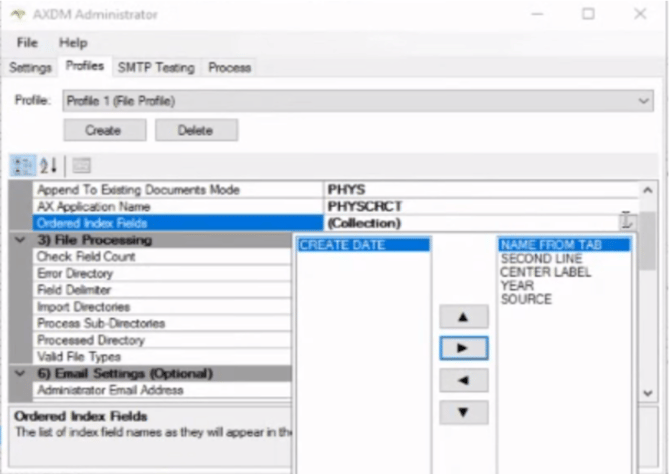The image size is (670, 474).
Task: Open the Profile dropdown list
Action: click(643, 101)
